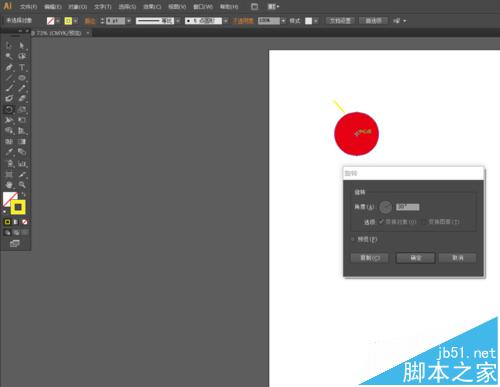Select the Scale tool
500x387 pixels.
[22, 109]
